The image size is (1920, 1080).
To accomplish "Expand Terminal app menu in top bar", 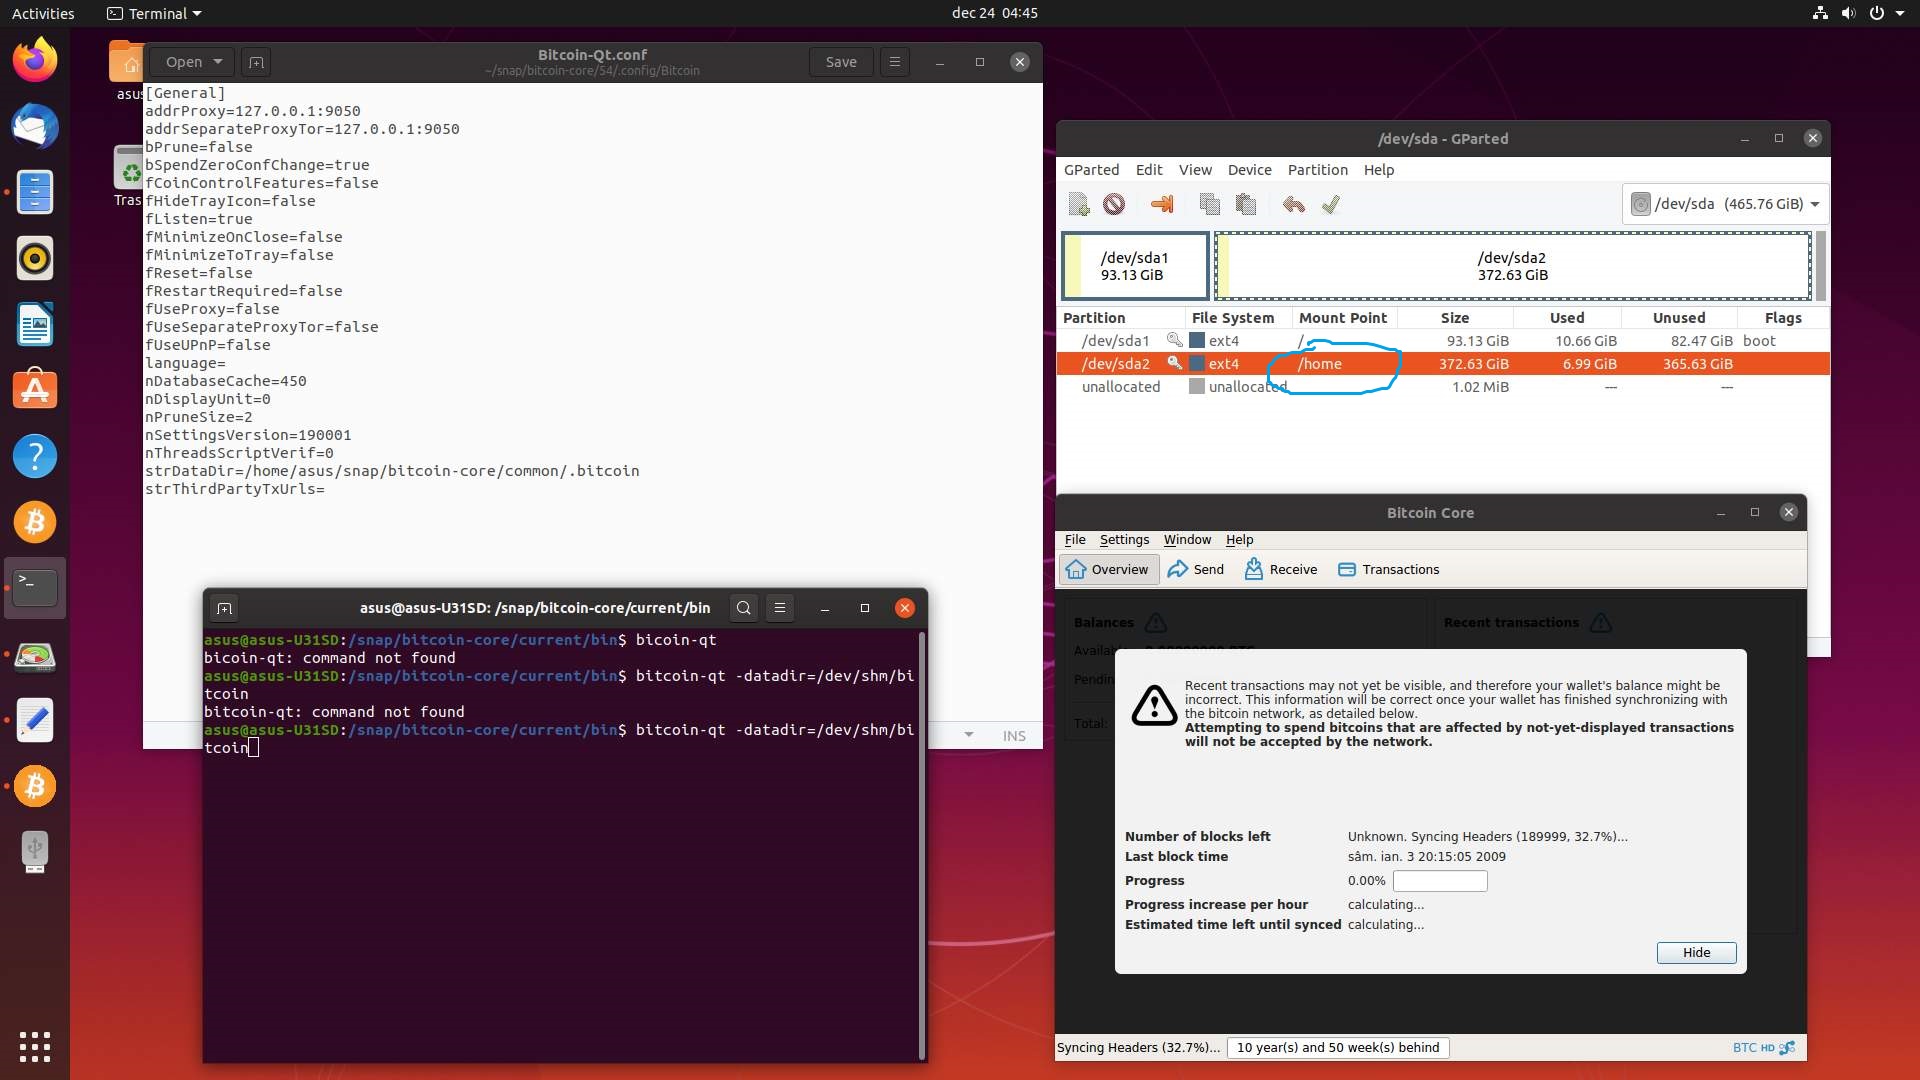I will coord(154,13).
